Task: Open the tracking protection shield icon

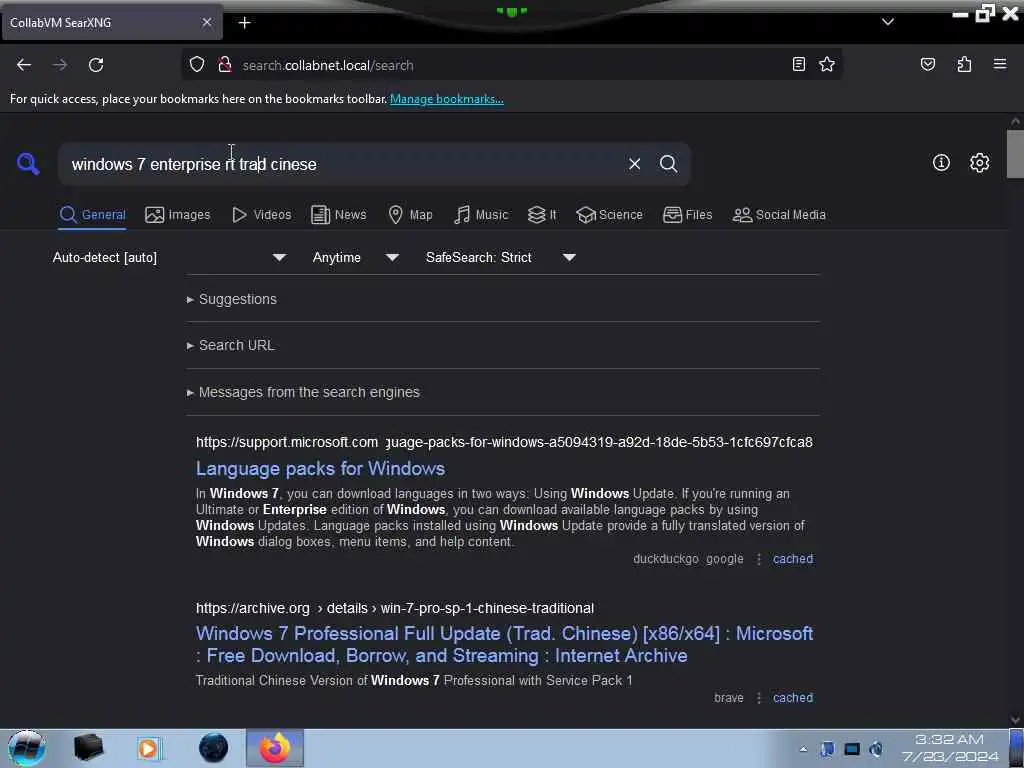Action: (197, 65)
